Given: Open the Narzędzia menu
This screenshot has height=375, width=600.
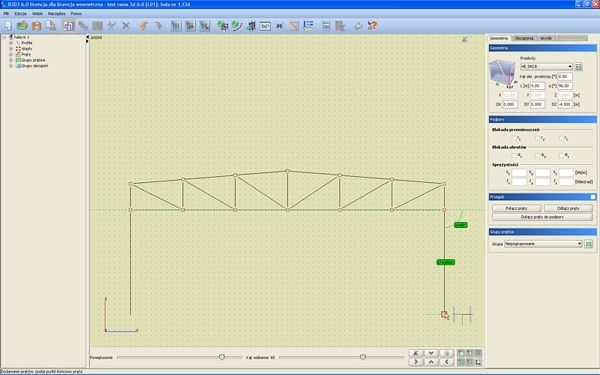Looking at the screenshot, I should [57, 13].
